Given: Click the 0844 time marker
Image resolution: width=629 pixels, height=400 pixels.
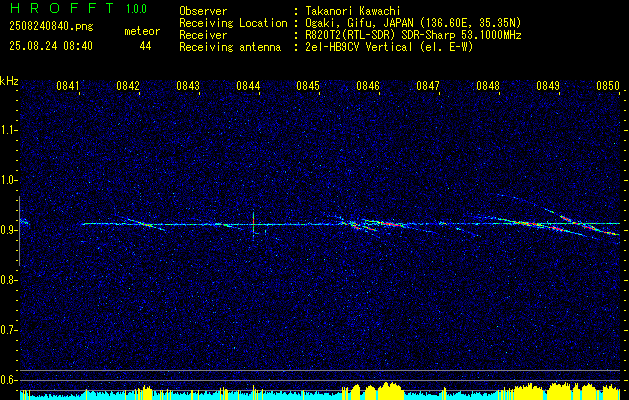Looking at the screenshot, I should pyautogui.click(x=248, y=86).
